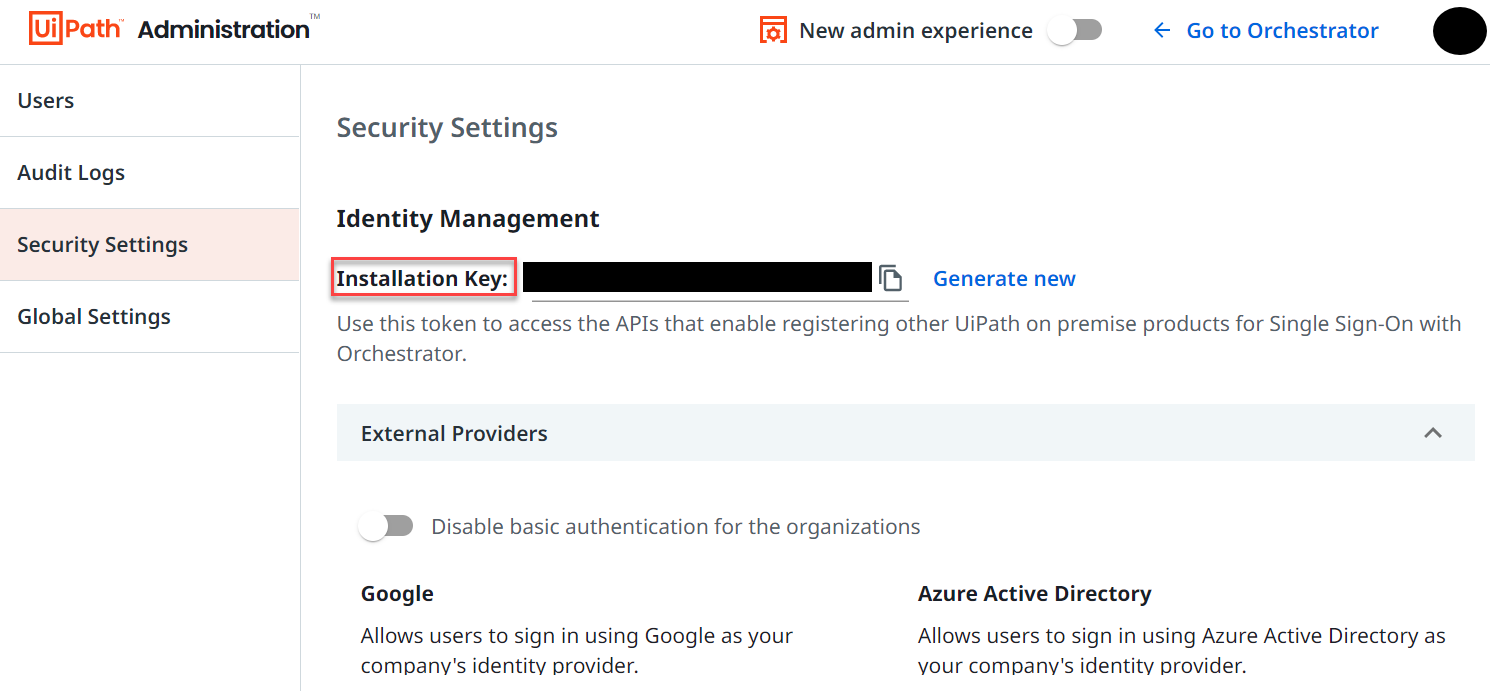Click the highlighted Installation Key label
This screenshot has height=691, width=1490.
pyautogui.click(x=422, y=279)
